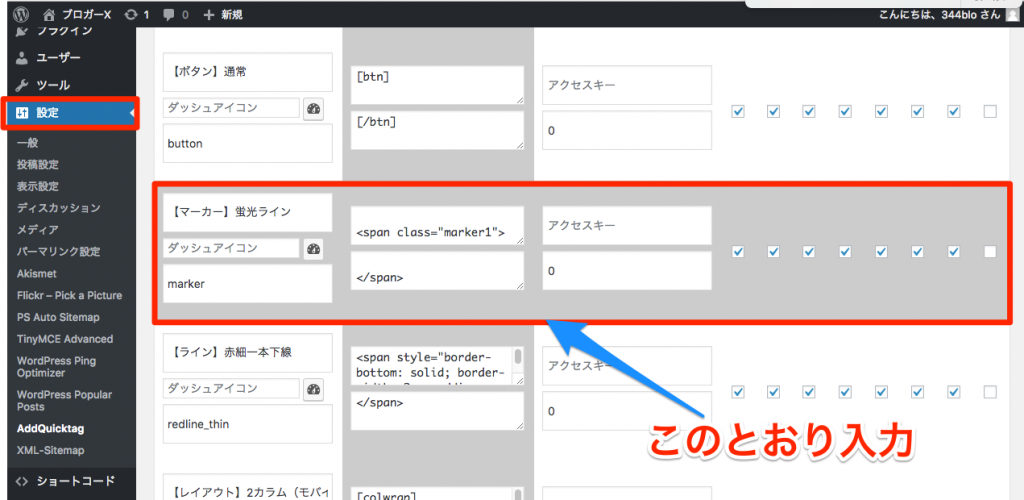Image resolution: width=1024 pixels, height=500 pixels.
Task: Click dashicon picker for redline_thin row
Action: tap(314, 390)
